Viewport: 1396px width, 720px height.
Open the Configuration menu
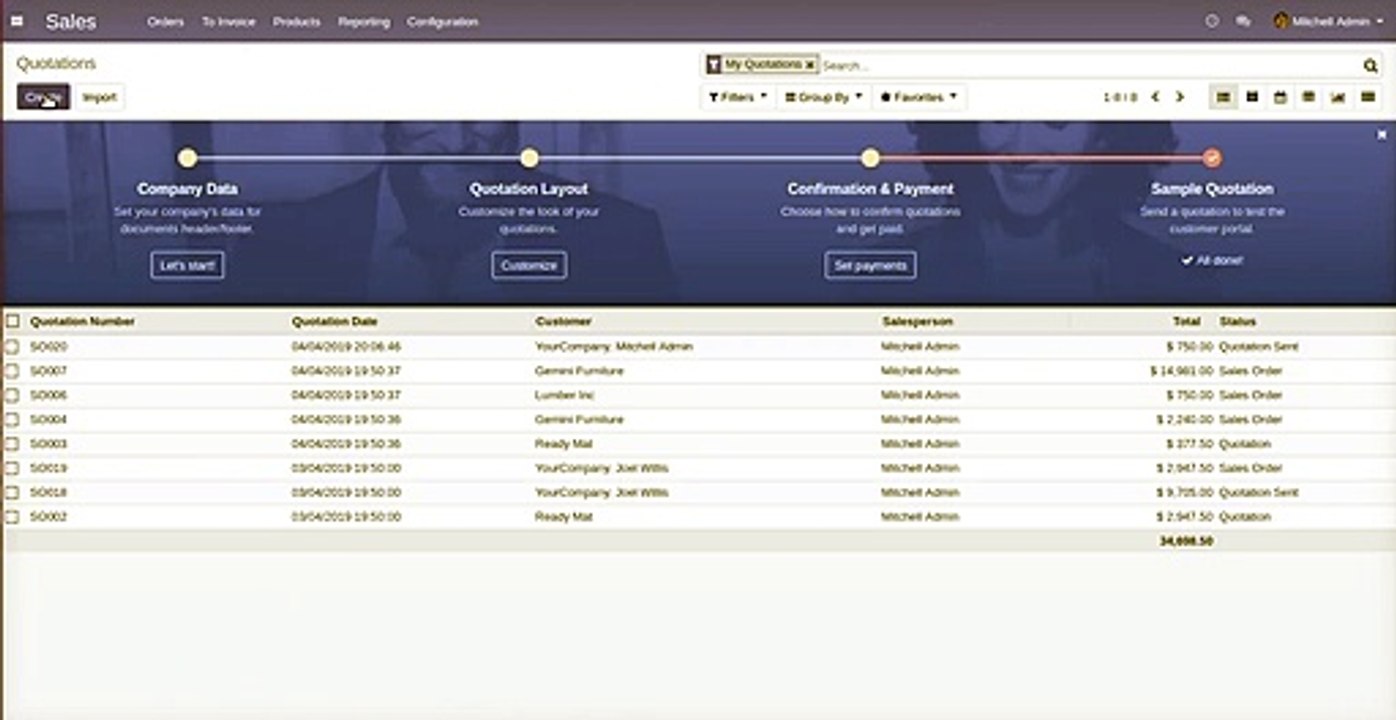[x=442, y=21]
